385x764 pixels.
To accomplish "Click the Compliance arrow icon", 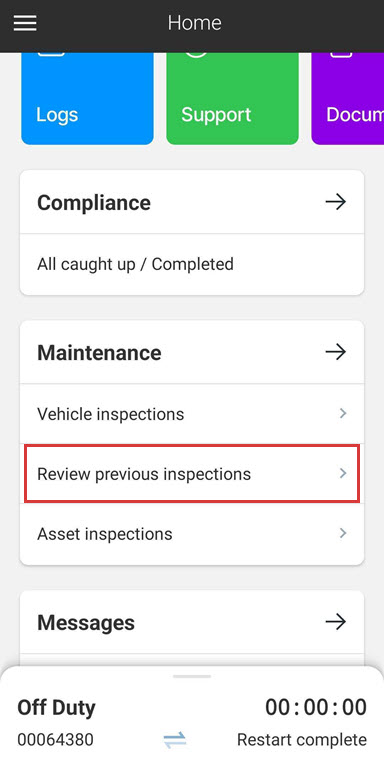I will [x=336, y=202].
